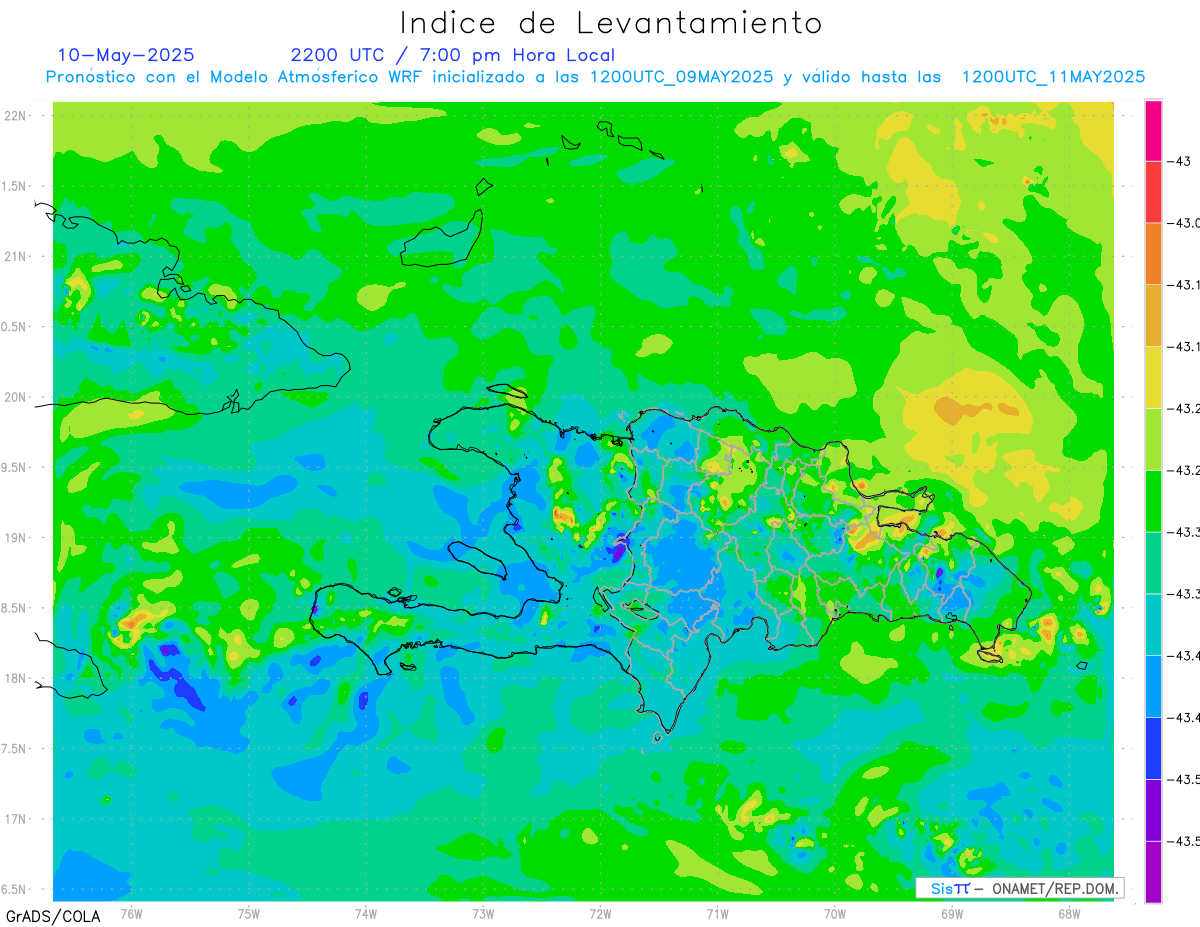
Task: Click the '18N' latitude label
Action: pos(15,678)
